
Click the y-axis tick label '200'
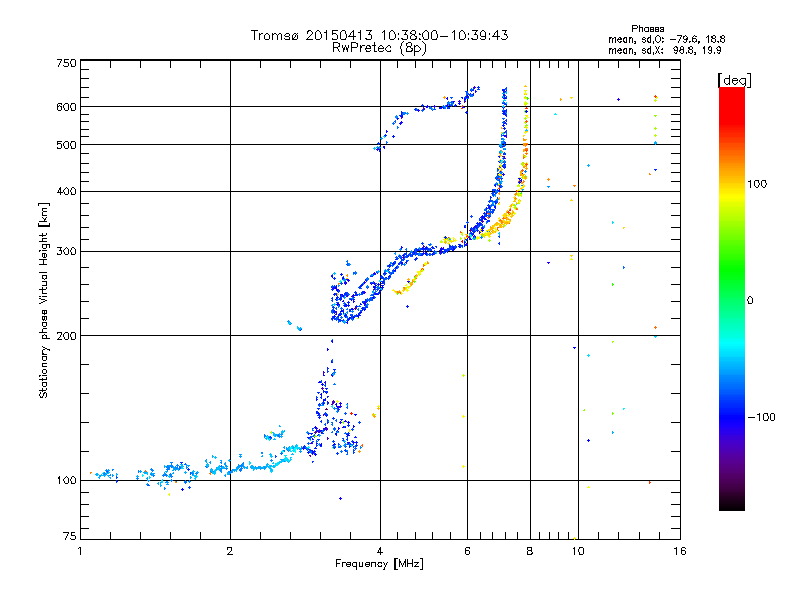click(x=66, y=336)
